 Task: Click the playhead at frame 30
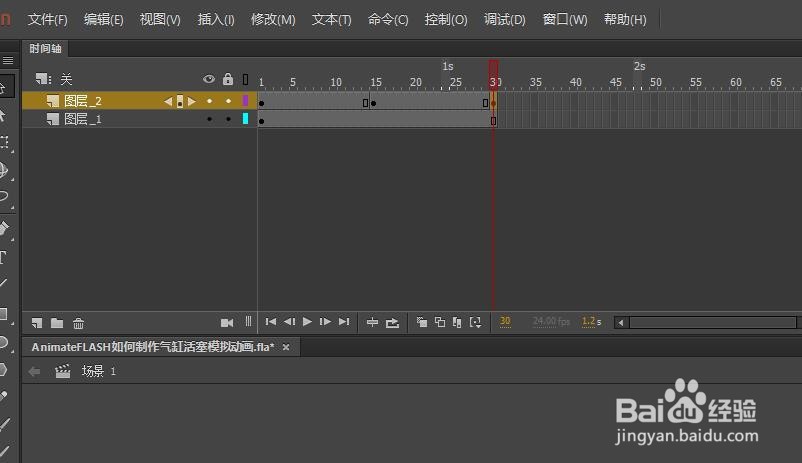494,75
